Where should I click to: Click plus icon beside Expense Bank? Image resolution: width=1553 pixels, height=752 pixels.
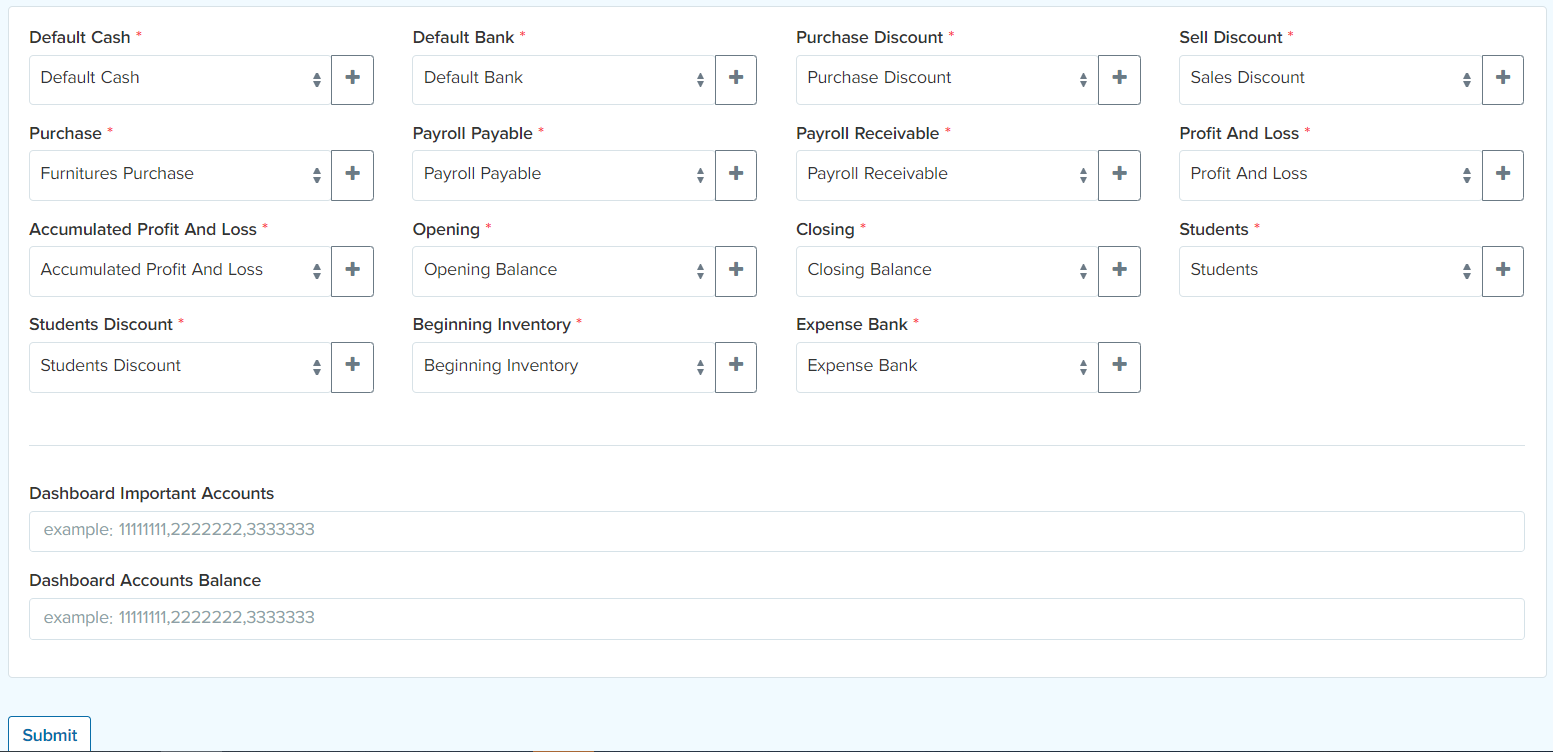1119,367
